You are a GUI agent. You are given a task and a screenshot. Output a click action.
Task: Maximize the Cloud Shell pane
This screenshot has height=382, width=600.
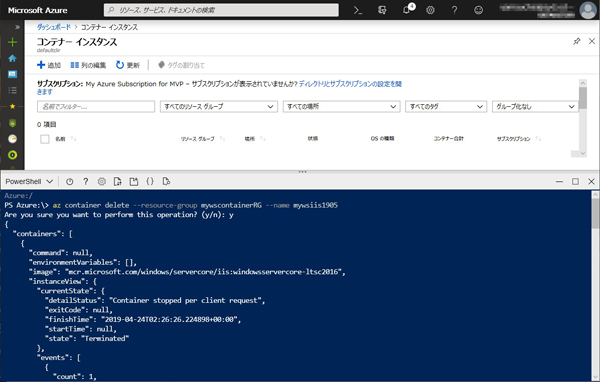pyautogui.click(x=575, y=181)
